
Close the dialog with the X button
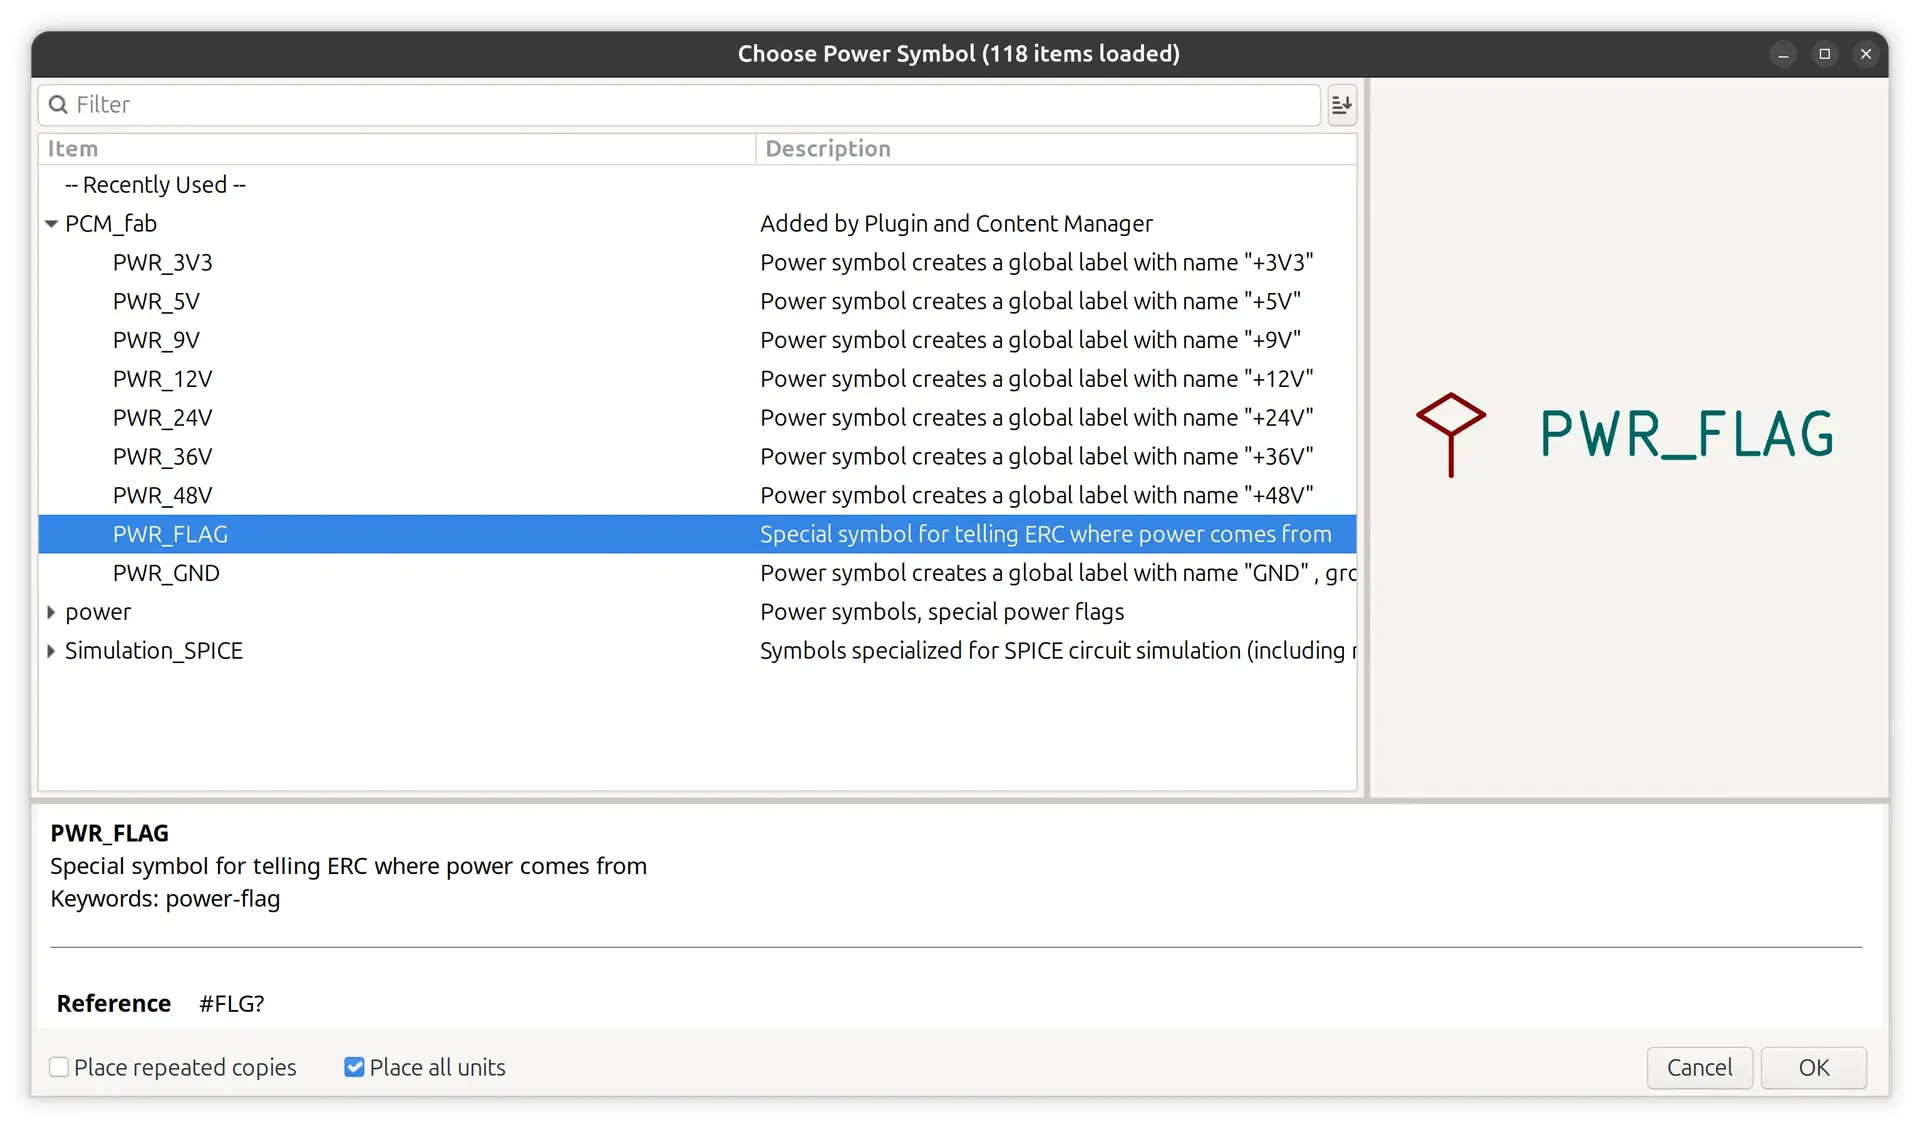click(1865, 54)
